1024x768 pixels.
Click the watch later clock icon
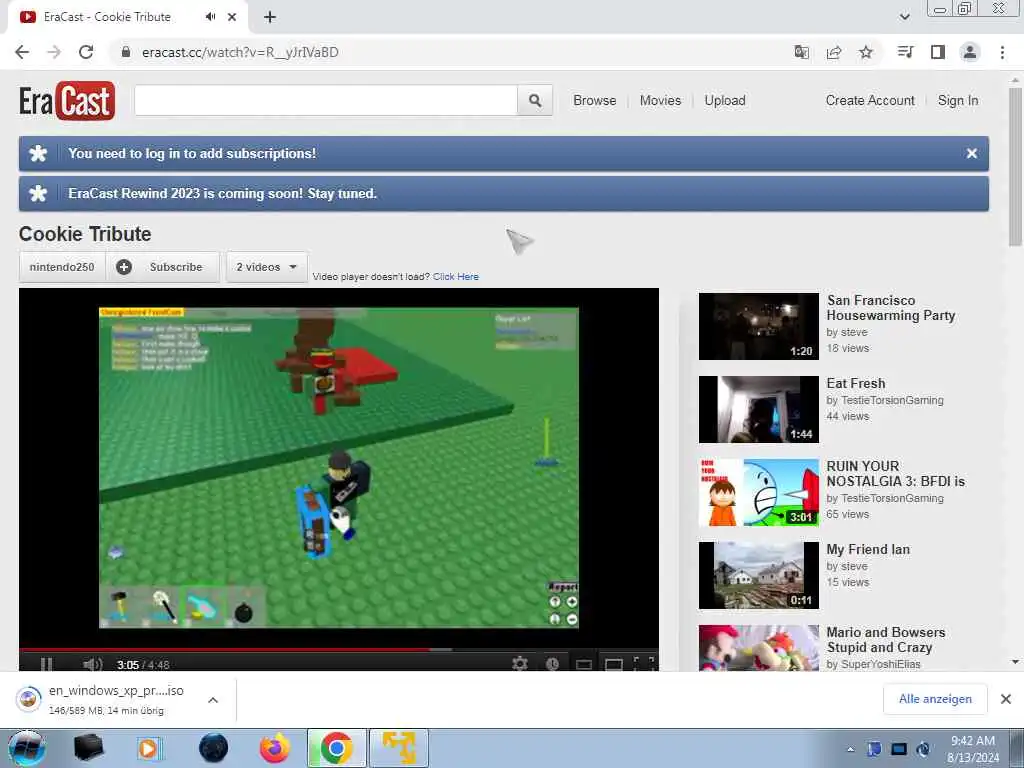pos(552,664)
